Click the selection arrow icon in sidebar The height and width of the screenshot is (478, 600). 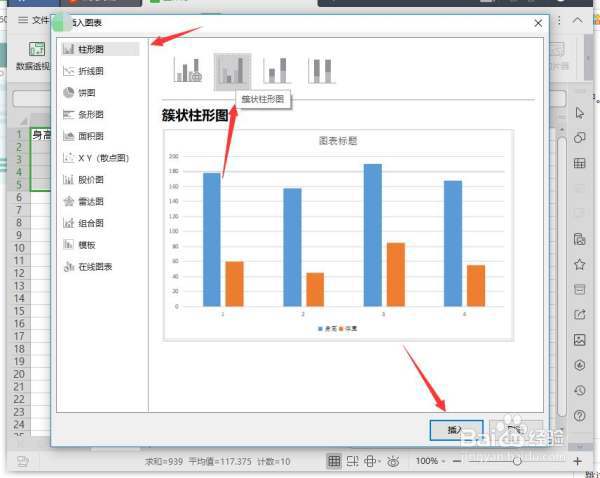[x=579, y=113]
